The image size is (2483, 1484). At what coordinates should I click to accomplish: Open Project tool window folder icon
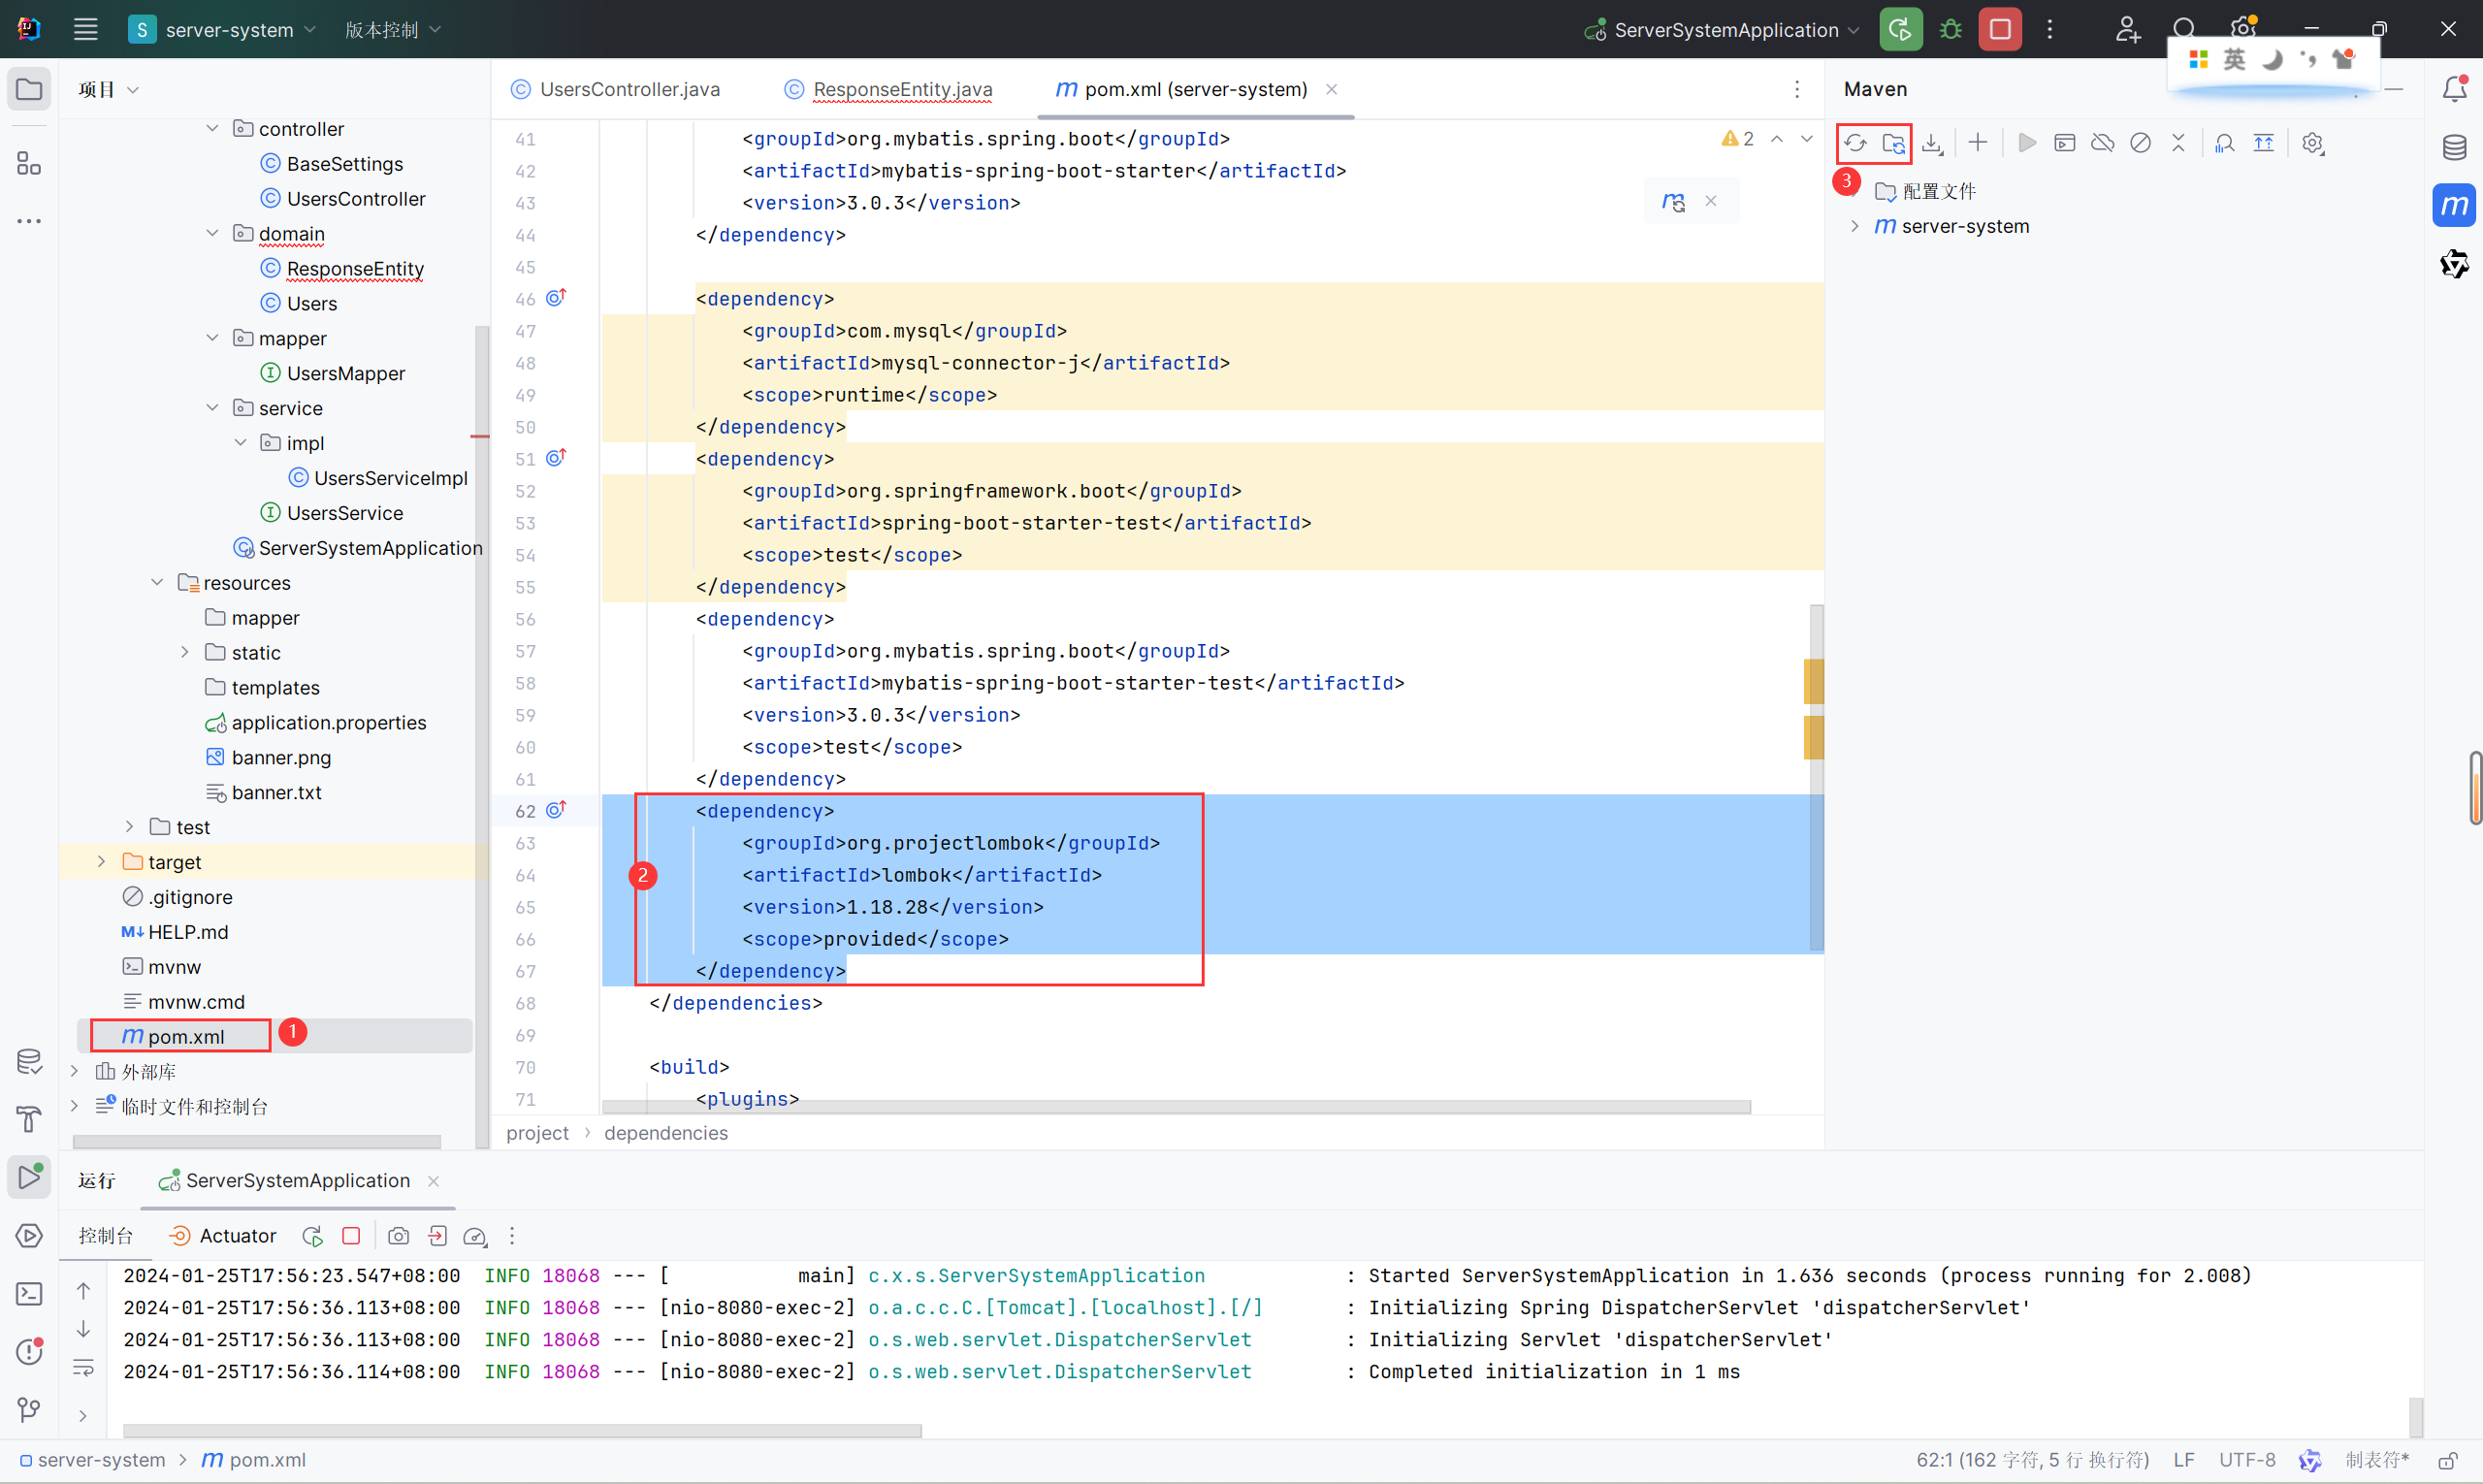click(x=29, y=89)
